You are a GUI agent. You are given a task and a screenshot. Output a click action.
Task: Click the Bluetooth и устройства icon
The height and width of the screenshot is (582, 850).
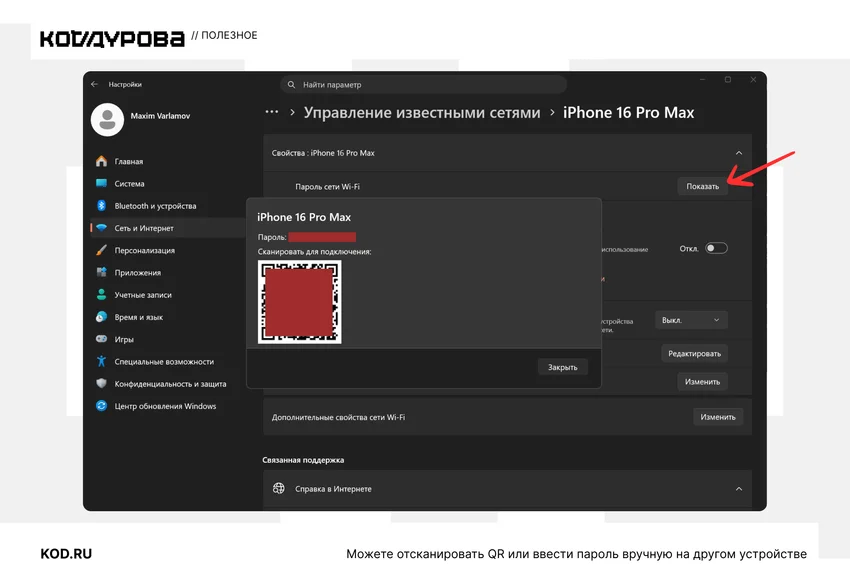click(101, 205)
